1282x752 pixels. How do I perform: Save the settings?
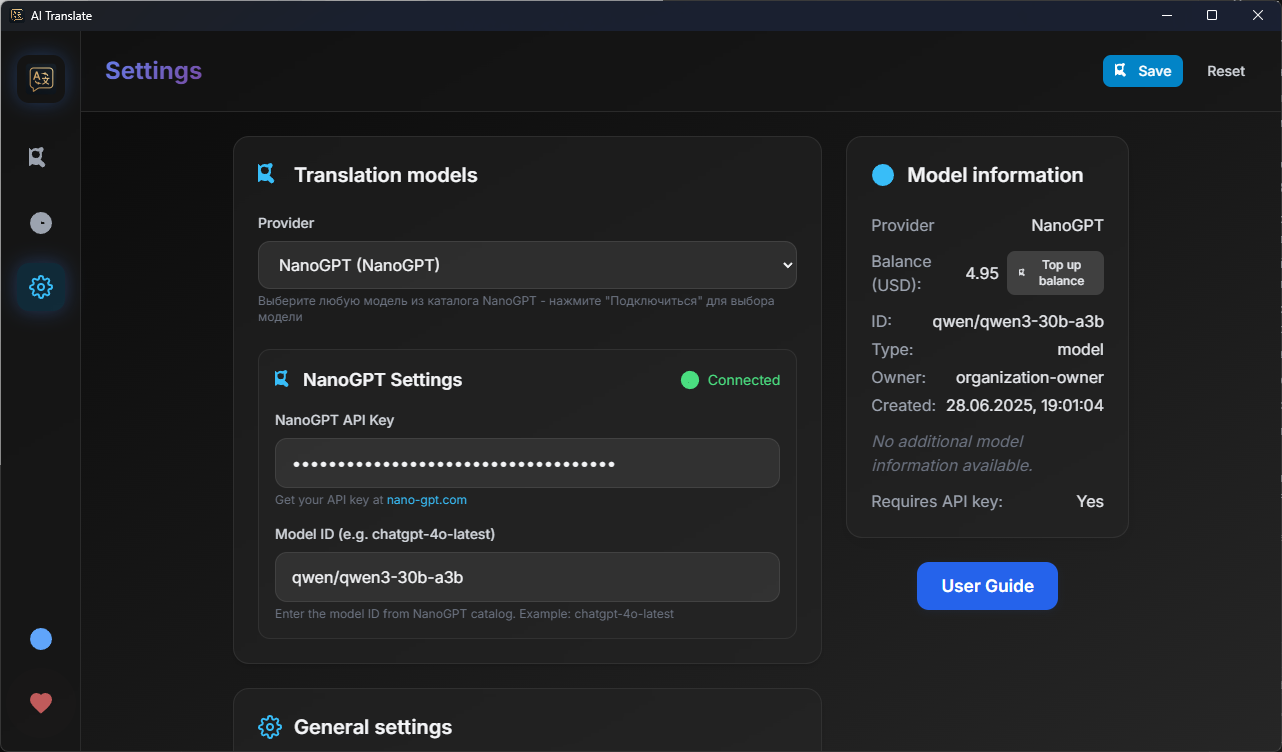click(x=1143, y=71)
